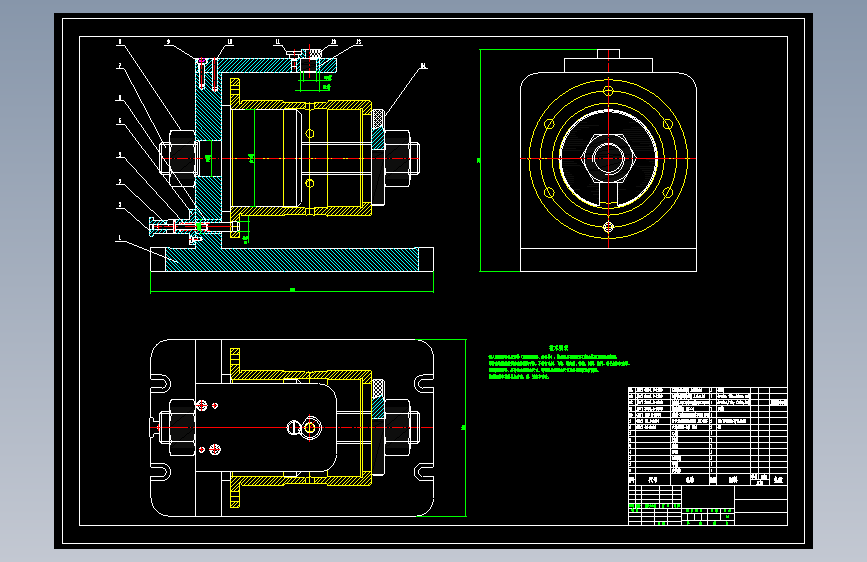
Task: Select the green technical requirements paragraph
Action: 559,367
